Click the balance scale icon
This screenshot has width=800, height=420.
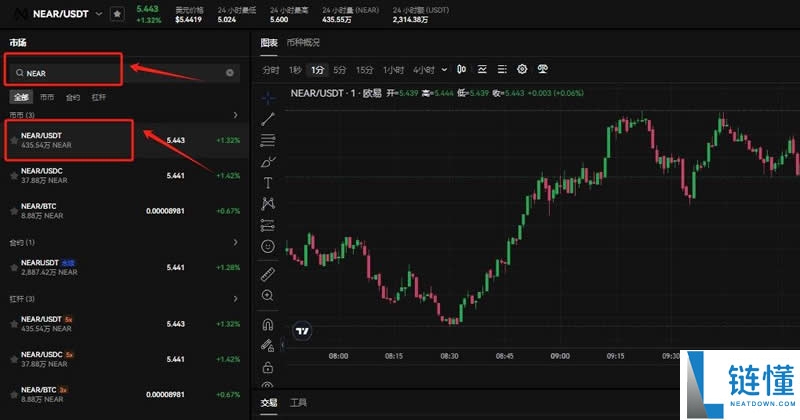point(542,69)
